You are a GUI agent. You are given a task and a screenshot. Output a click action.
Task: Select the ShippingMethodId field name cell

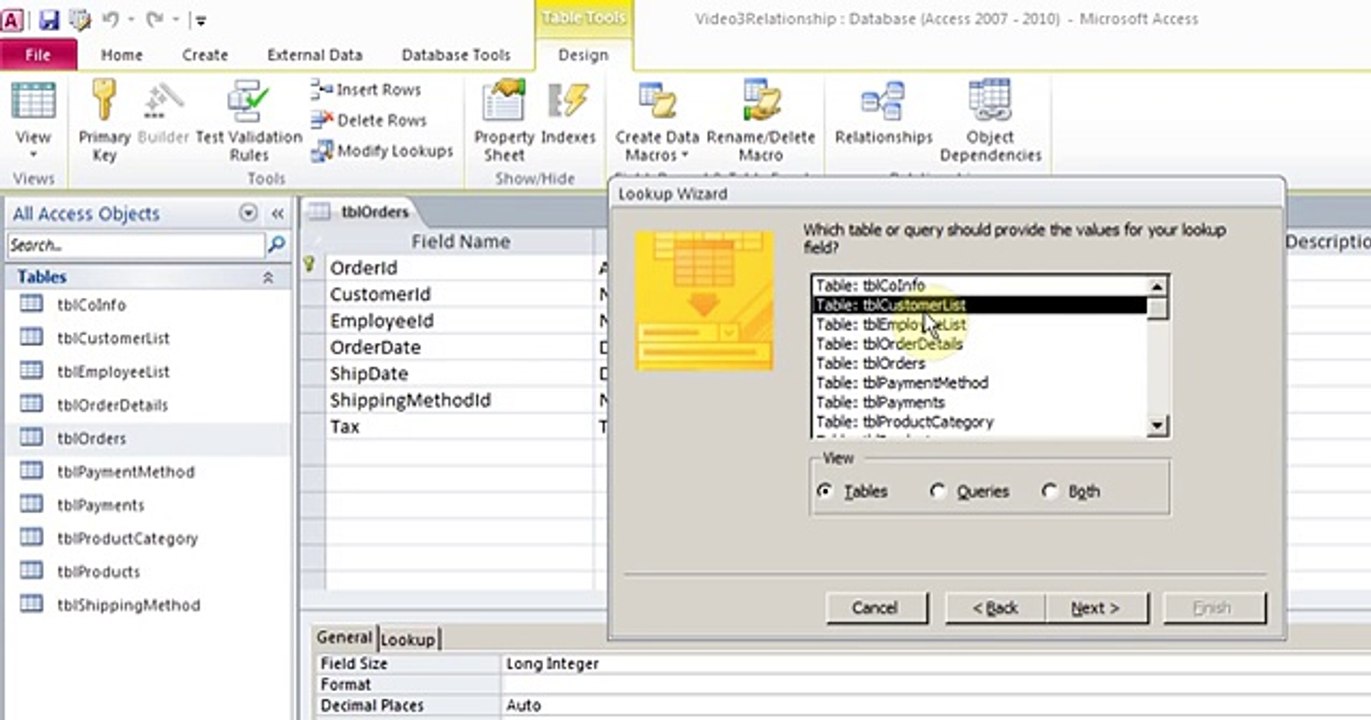(x=460, y=400)
